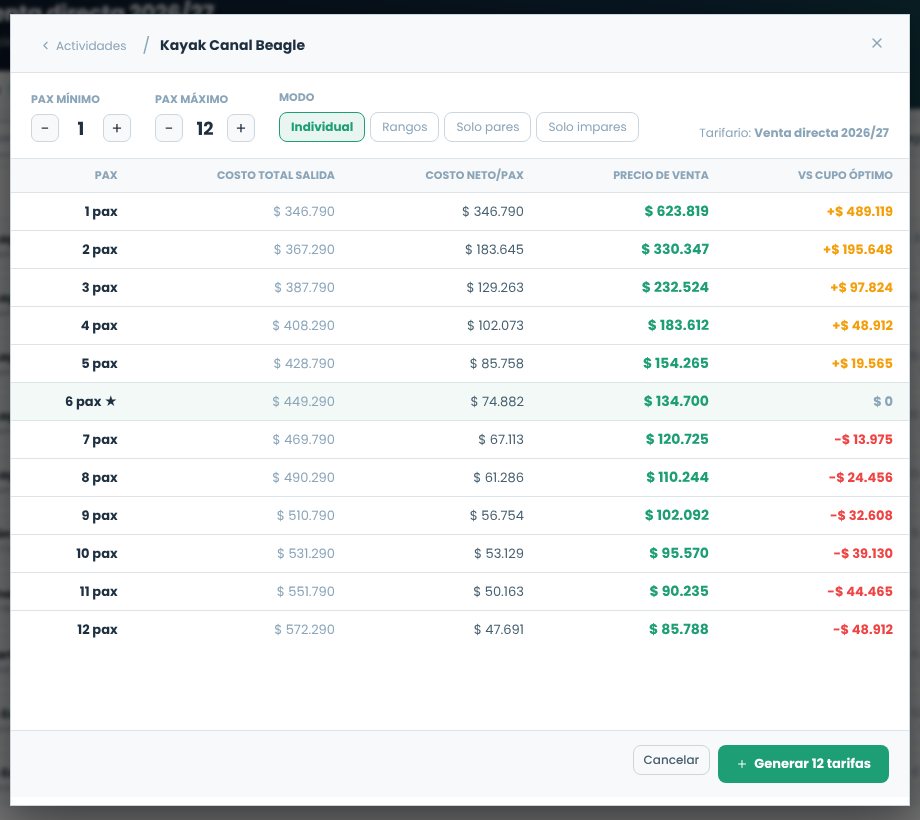920x820 pixels.
Task: Increase the Pax Máximo value
Action: click(x=241, y=128)
